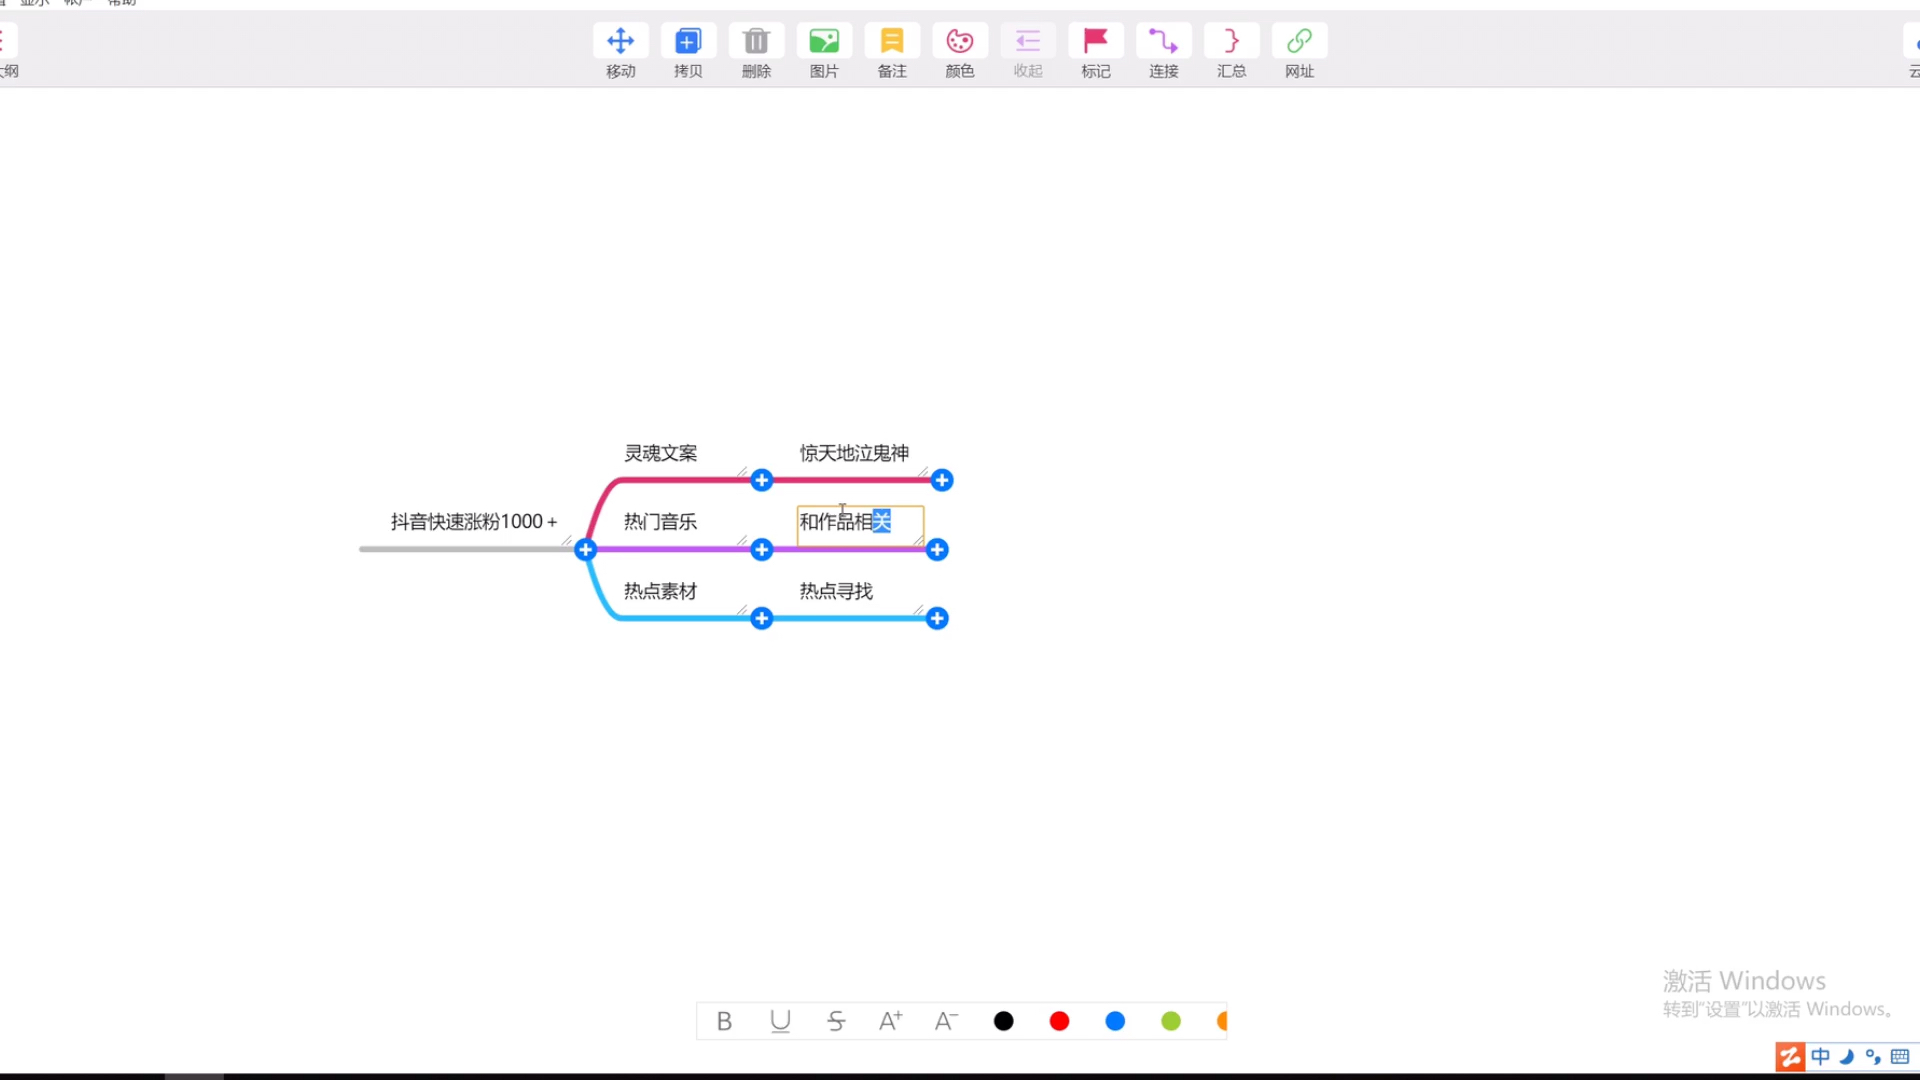
Task: Choose the red text color swatch
Action: click(x=1060, y=1021)
